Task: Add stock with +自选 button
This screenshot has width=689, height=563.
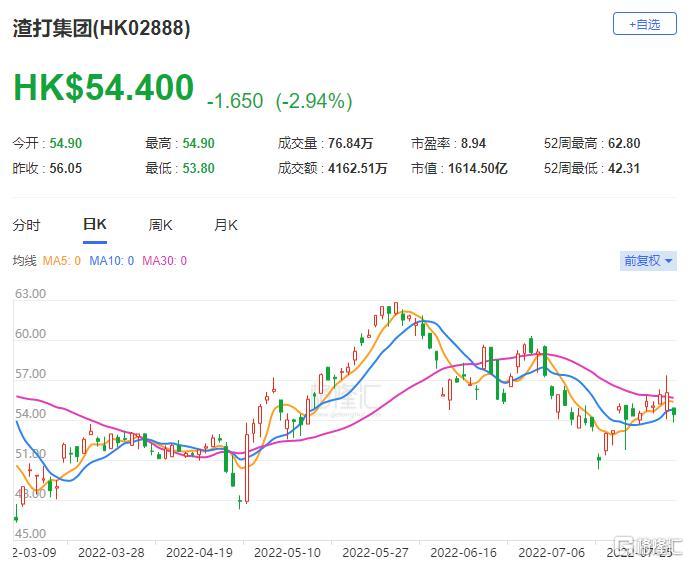Action: coord(645,24)
